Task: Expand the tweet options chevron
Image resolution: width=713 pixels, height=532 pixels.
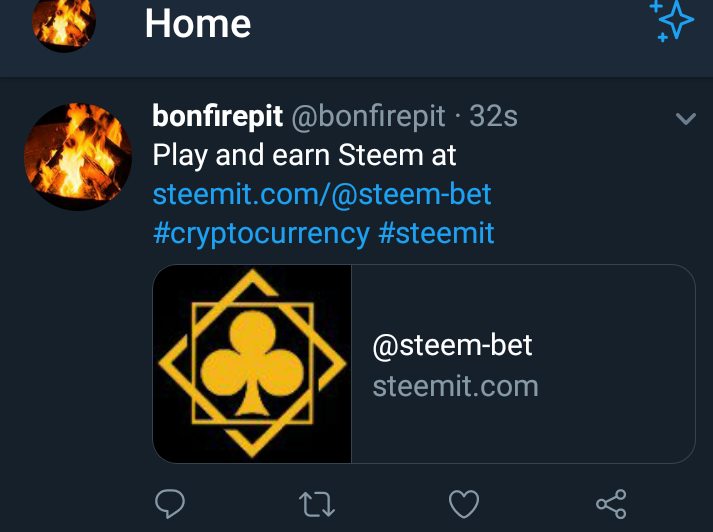Action: pyautogui.click(x=686, y=119)
